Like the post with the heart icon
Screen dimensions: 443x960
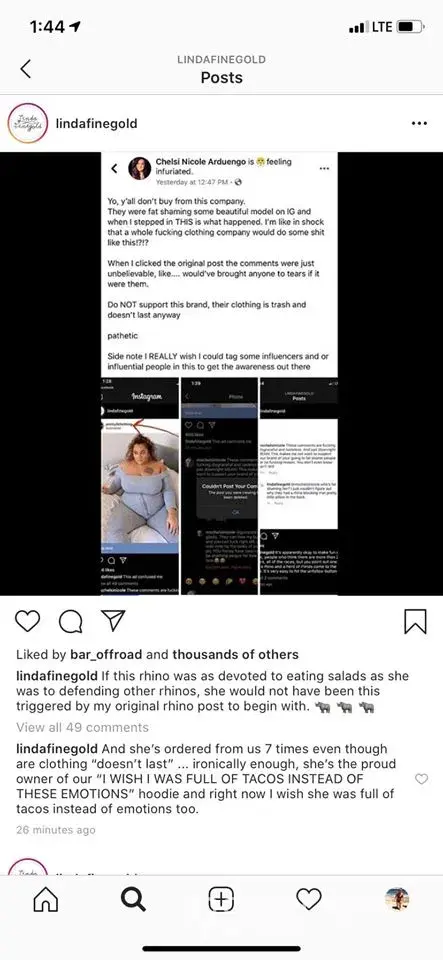coord(27,621)
